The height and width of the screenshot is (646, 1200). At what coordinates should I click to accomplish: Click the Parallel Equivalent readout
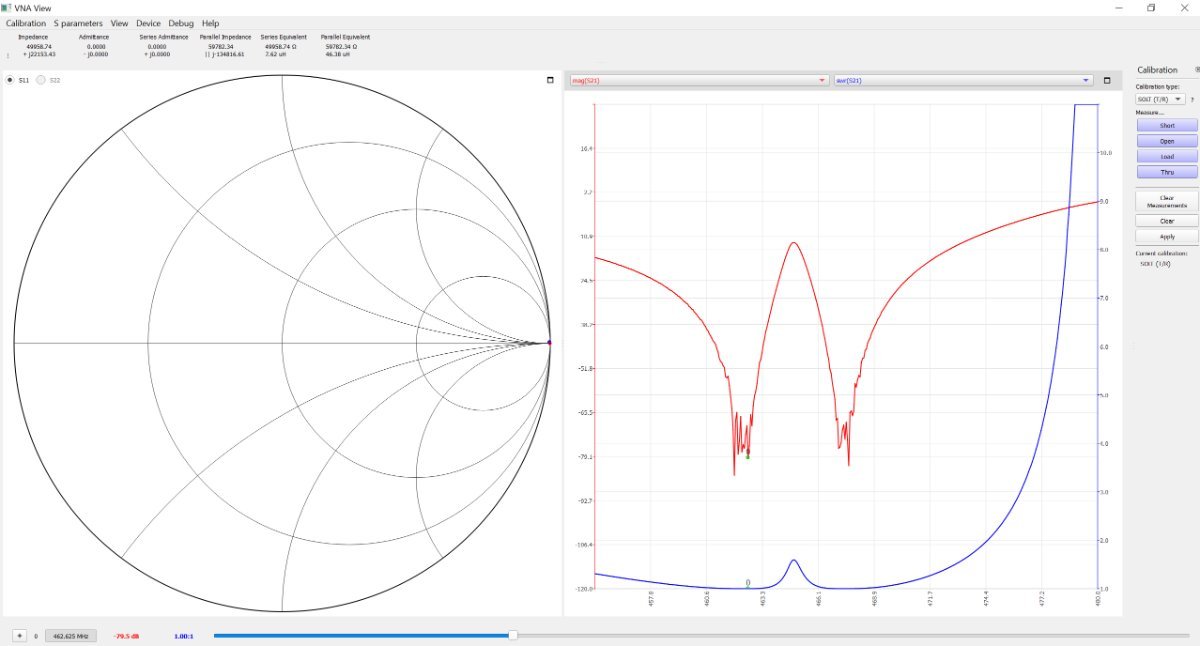coord(342,50)
